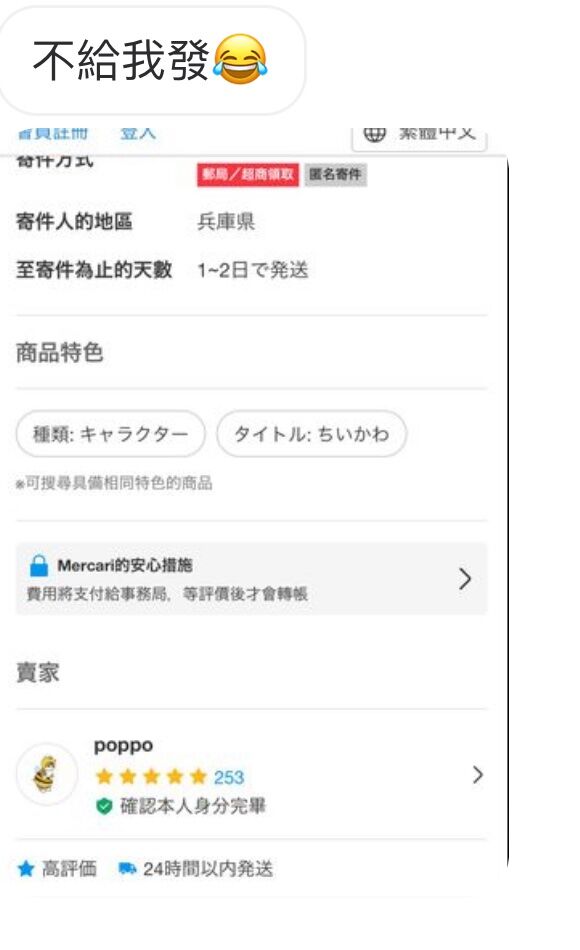580x950 pixels.
Task: Open seller review count 253
Action: click(x=228, y=777)
